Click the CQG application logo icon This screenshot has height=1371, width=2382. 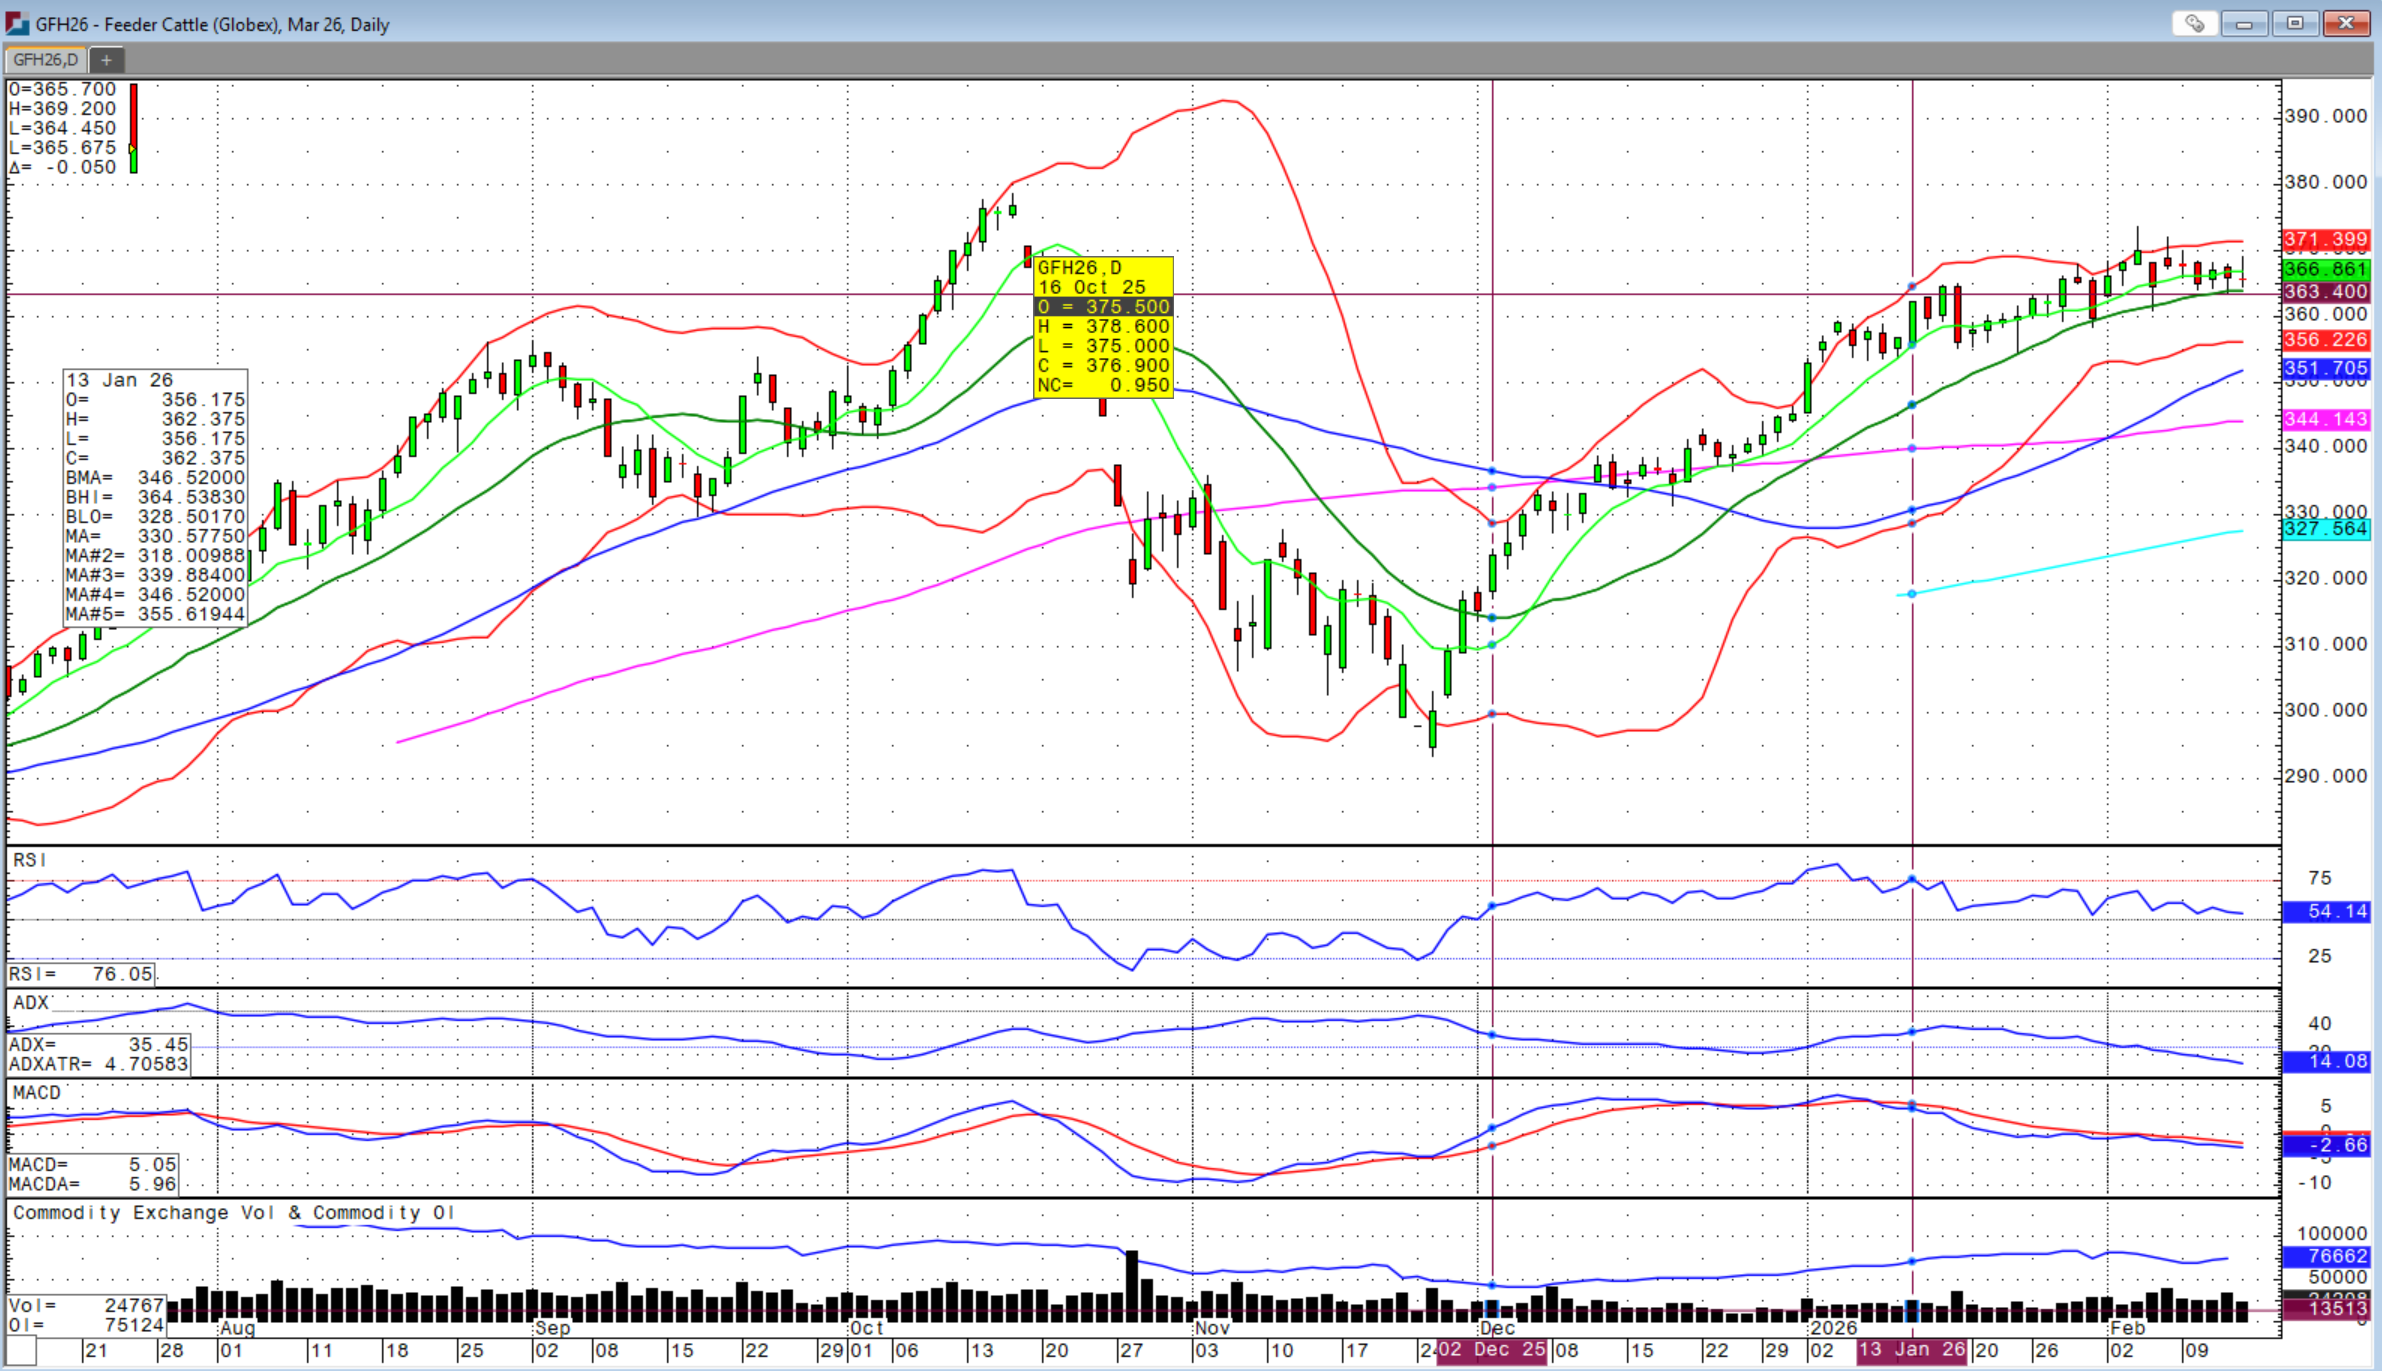17,23
